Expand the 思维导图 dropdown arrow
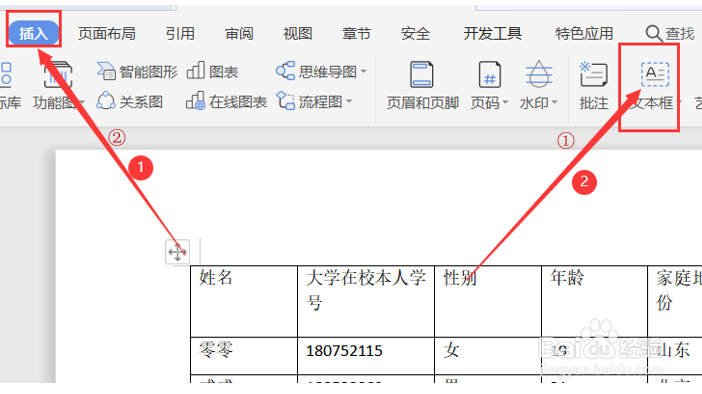 [x=364, y=71]
